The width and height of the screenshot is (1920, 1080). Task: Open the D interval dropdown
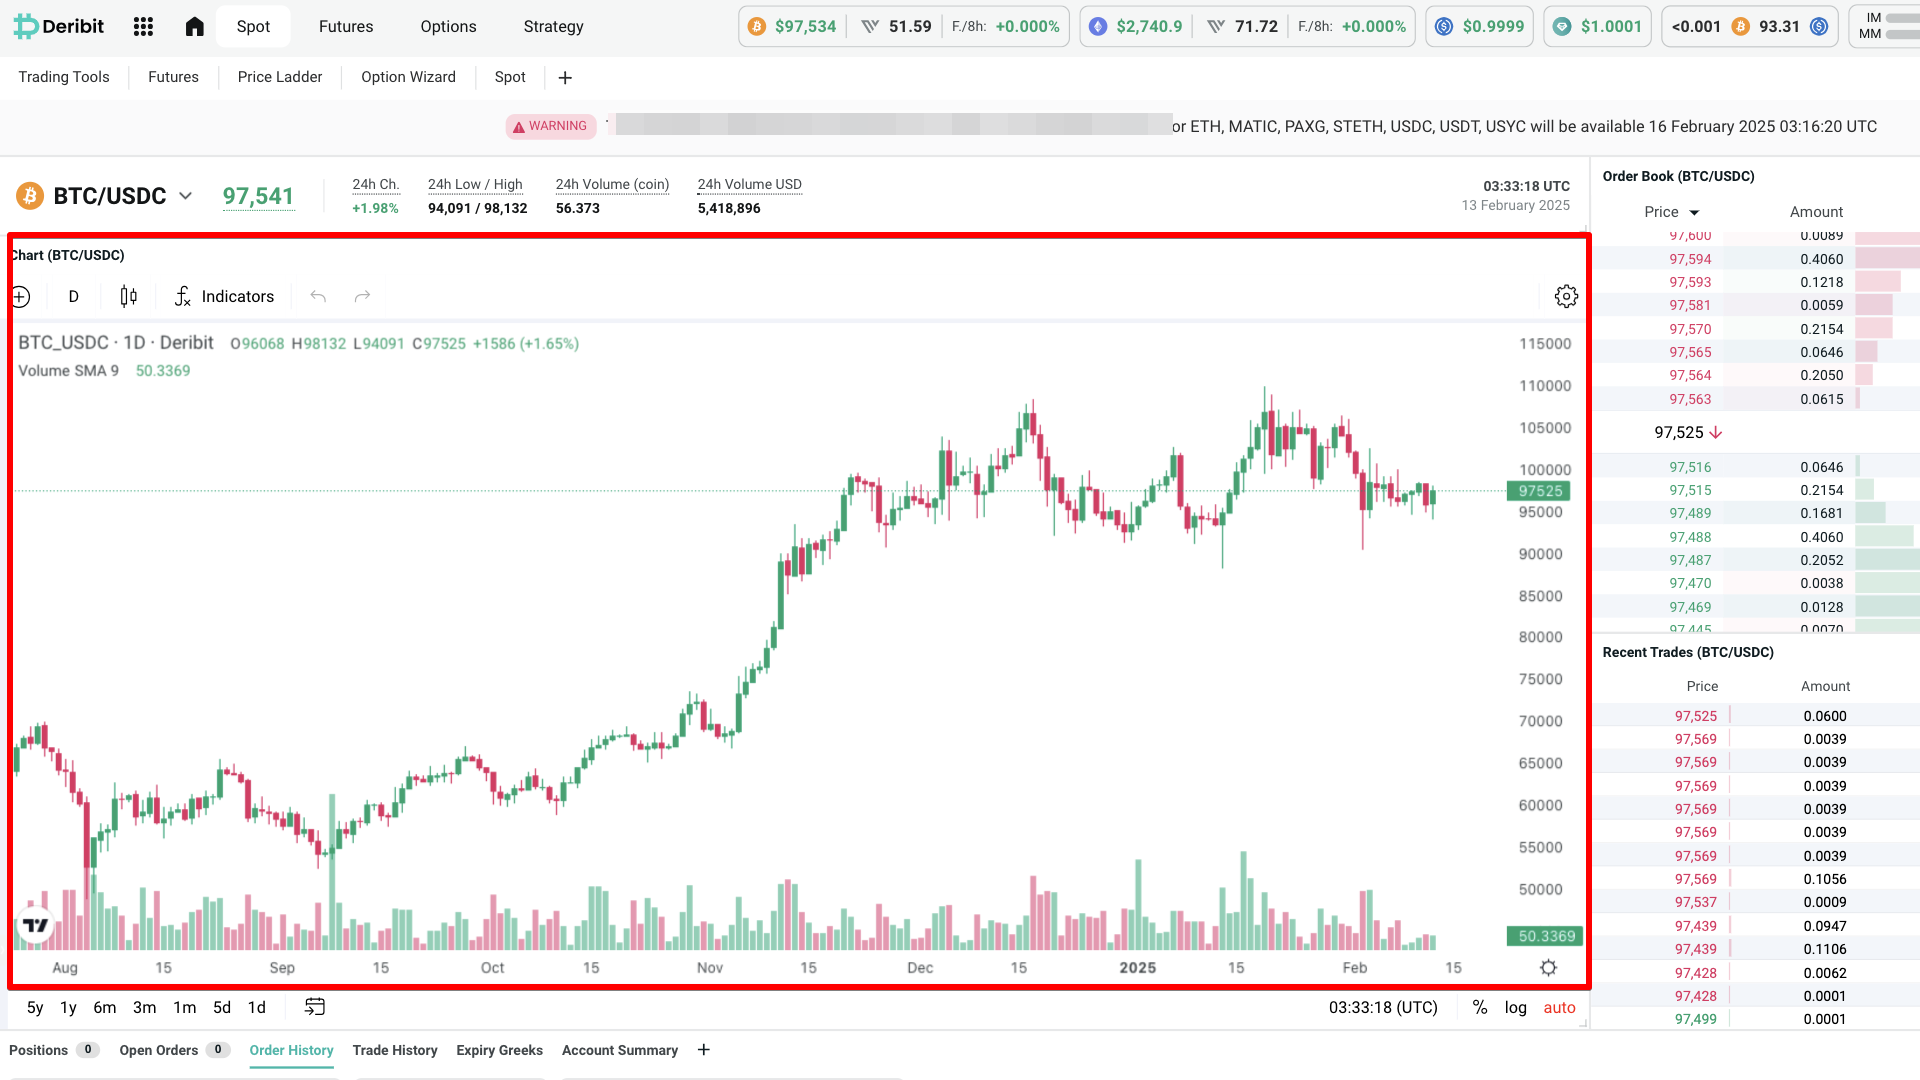(72, 296)
